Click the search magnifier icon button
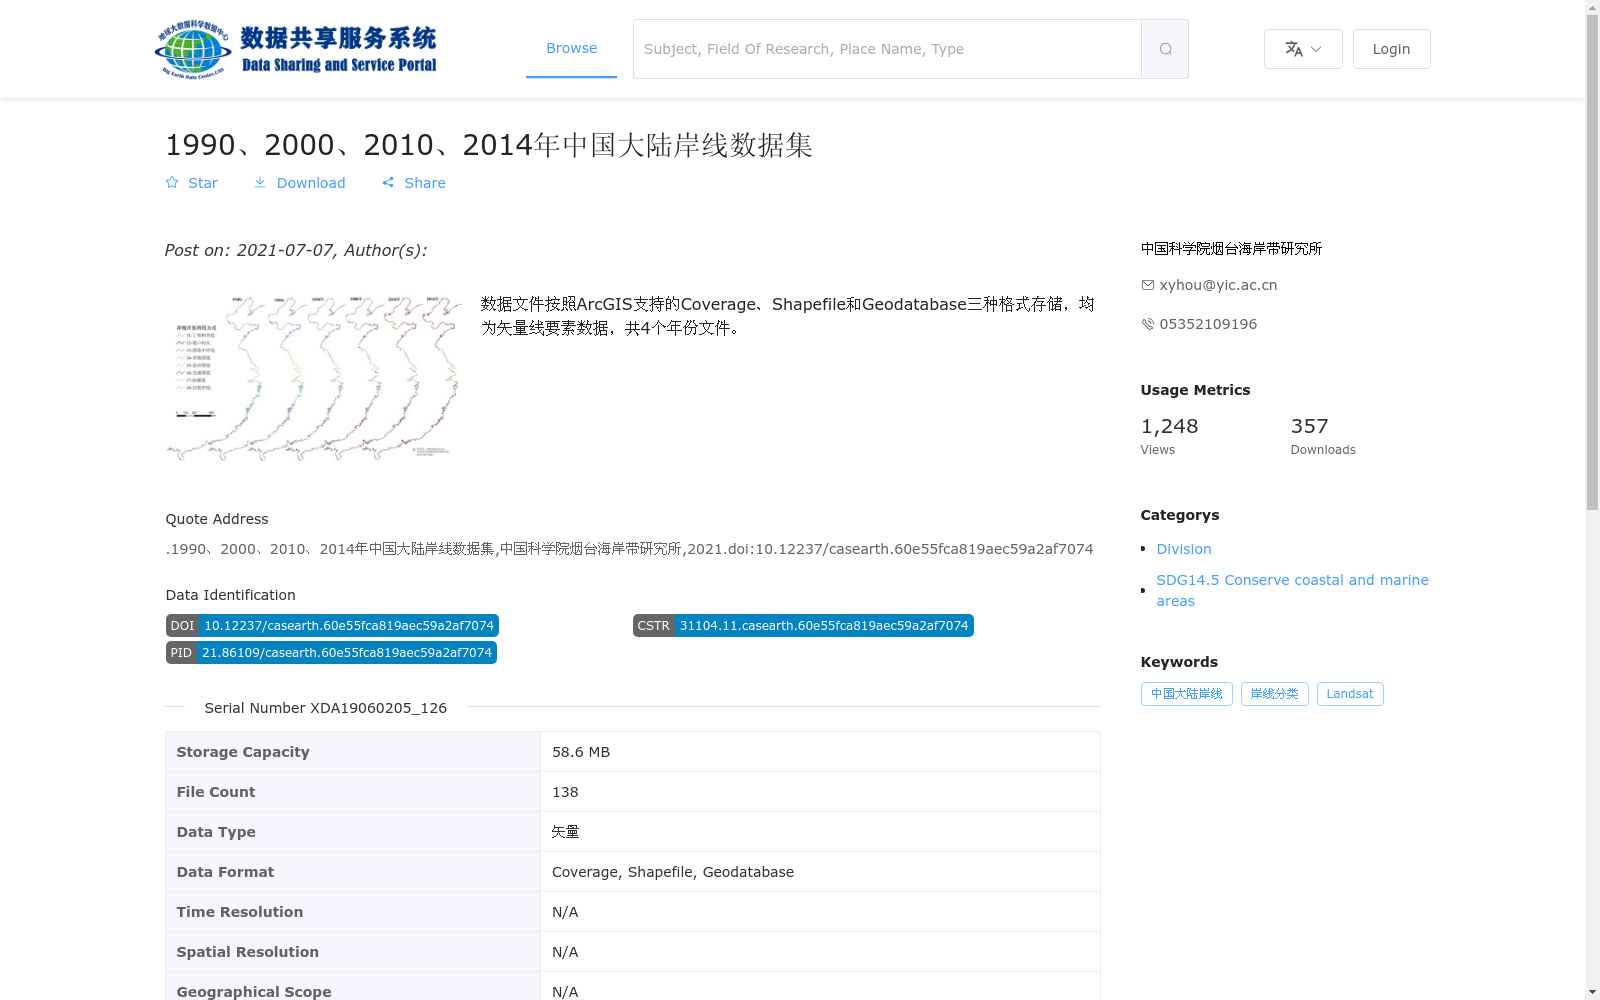The height and width of the screenshot is (1000, 1600). coord(1165,49)
